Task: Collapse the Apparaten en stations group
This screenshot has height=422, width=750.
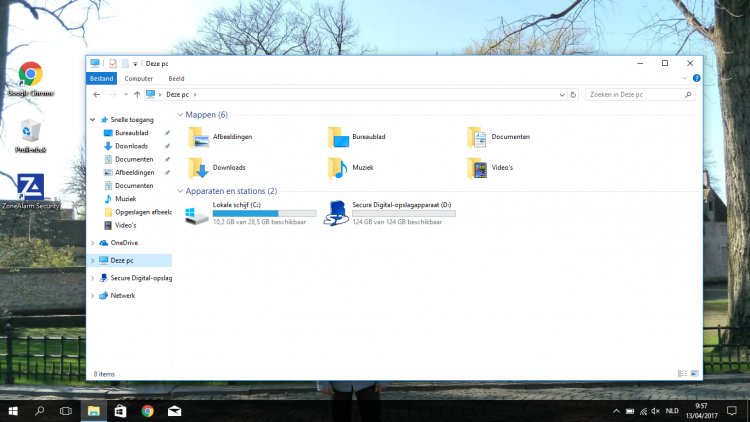Action: (180, 191)
